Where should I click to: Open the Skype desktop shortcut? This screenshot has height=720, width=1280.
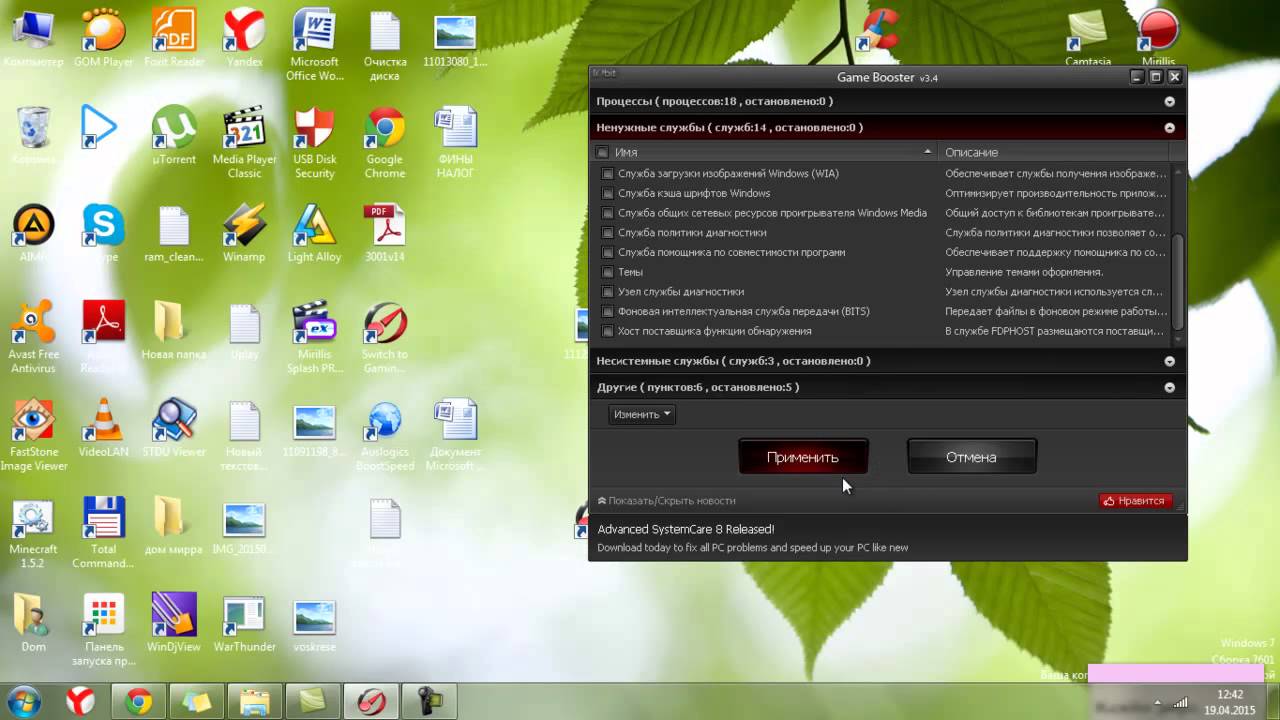[103, 233]
